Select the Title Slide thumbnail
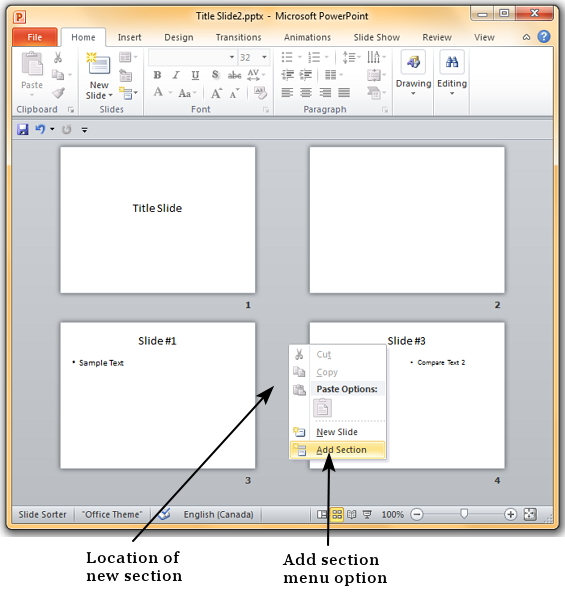The width and height of the screenshot is (565, 608). pos(158,220)
